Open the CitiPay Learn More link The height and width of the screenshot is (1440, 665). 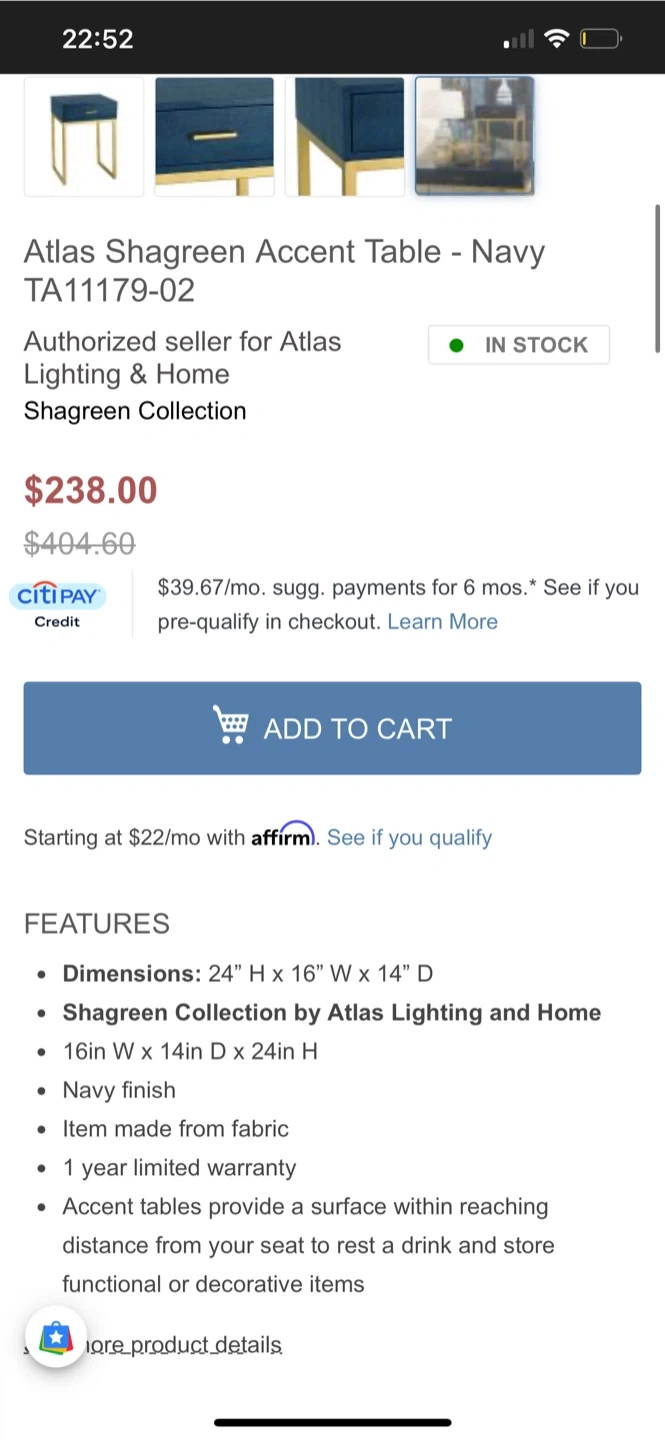[x=442, y=621]
